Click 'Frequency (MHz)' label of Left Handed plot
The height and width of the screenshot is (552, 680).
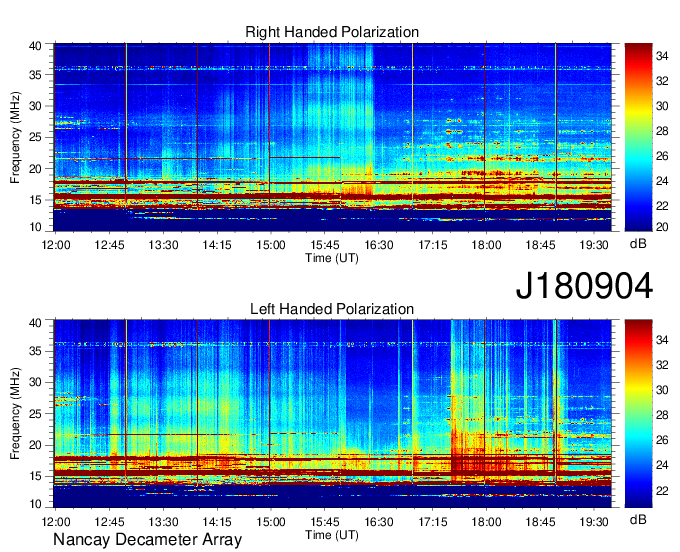click(x=15, y=414)
